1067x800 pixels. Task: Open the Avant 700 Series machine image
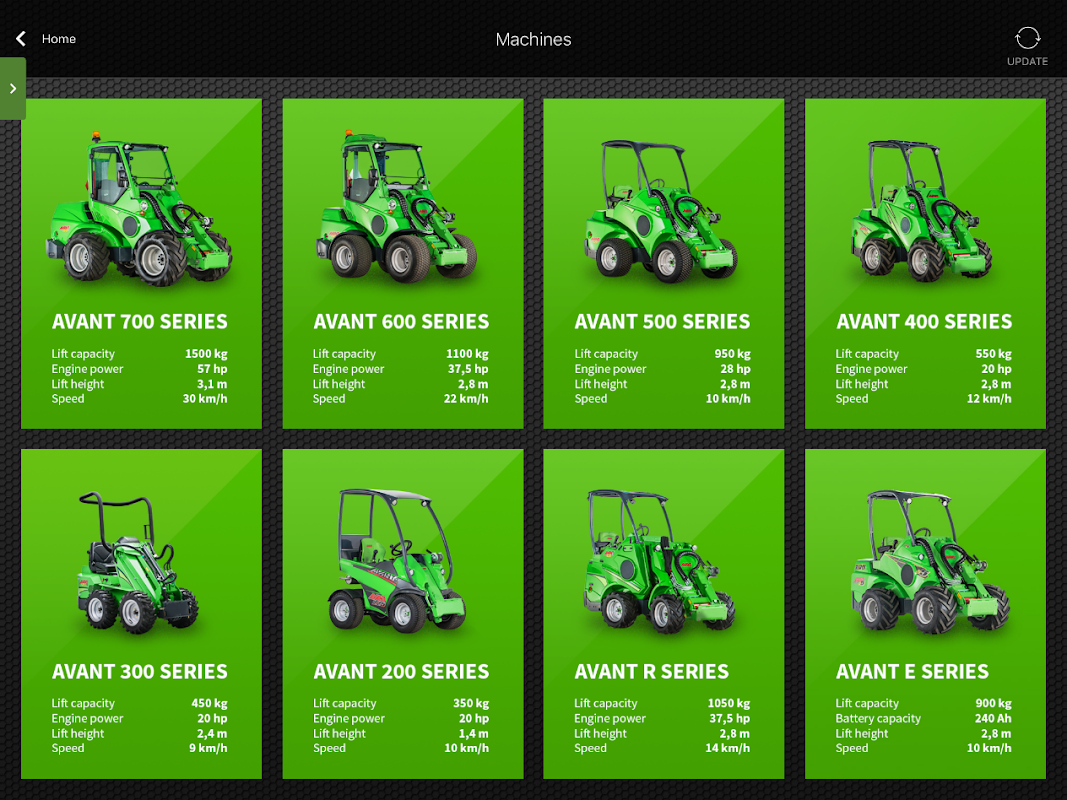point(140,207)
